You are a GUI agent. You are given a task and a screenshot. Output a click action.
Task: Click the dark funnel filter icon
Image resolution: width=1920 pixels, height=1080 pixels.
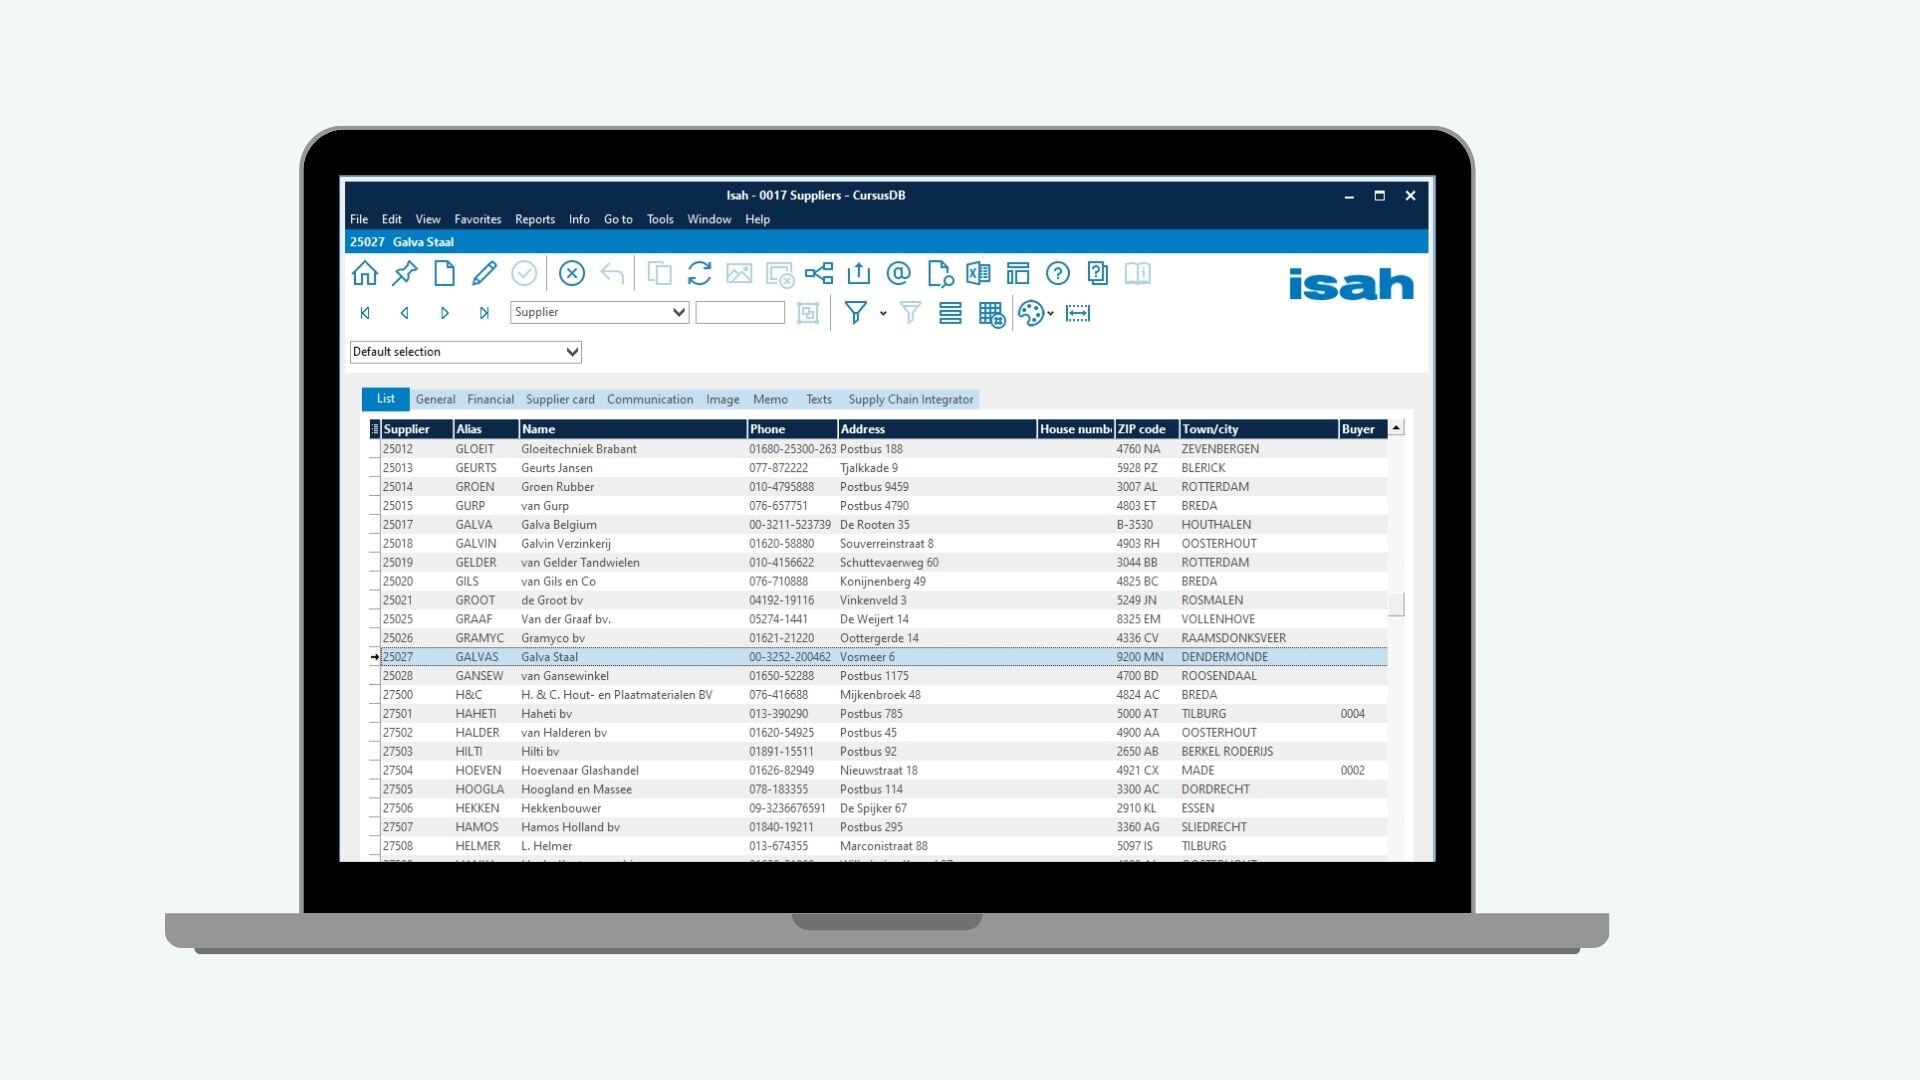(856, 313)
